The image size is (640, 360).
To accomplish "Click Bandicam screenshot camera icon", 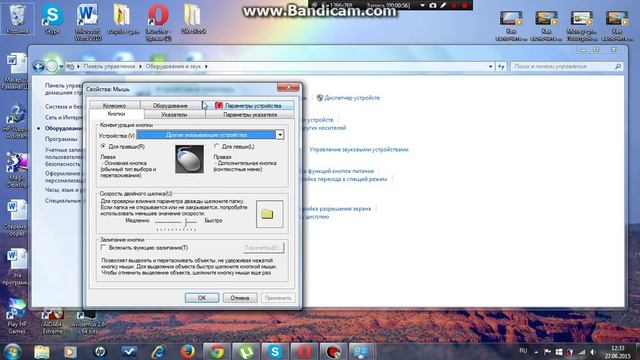I will point(433,5).
